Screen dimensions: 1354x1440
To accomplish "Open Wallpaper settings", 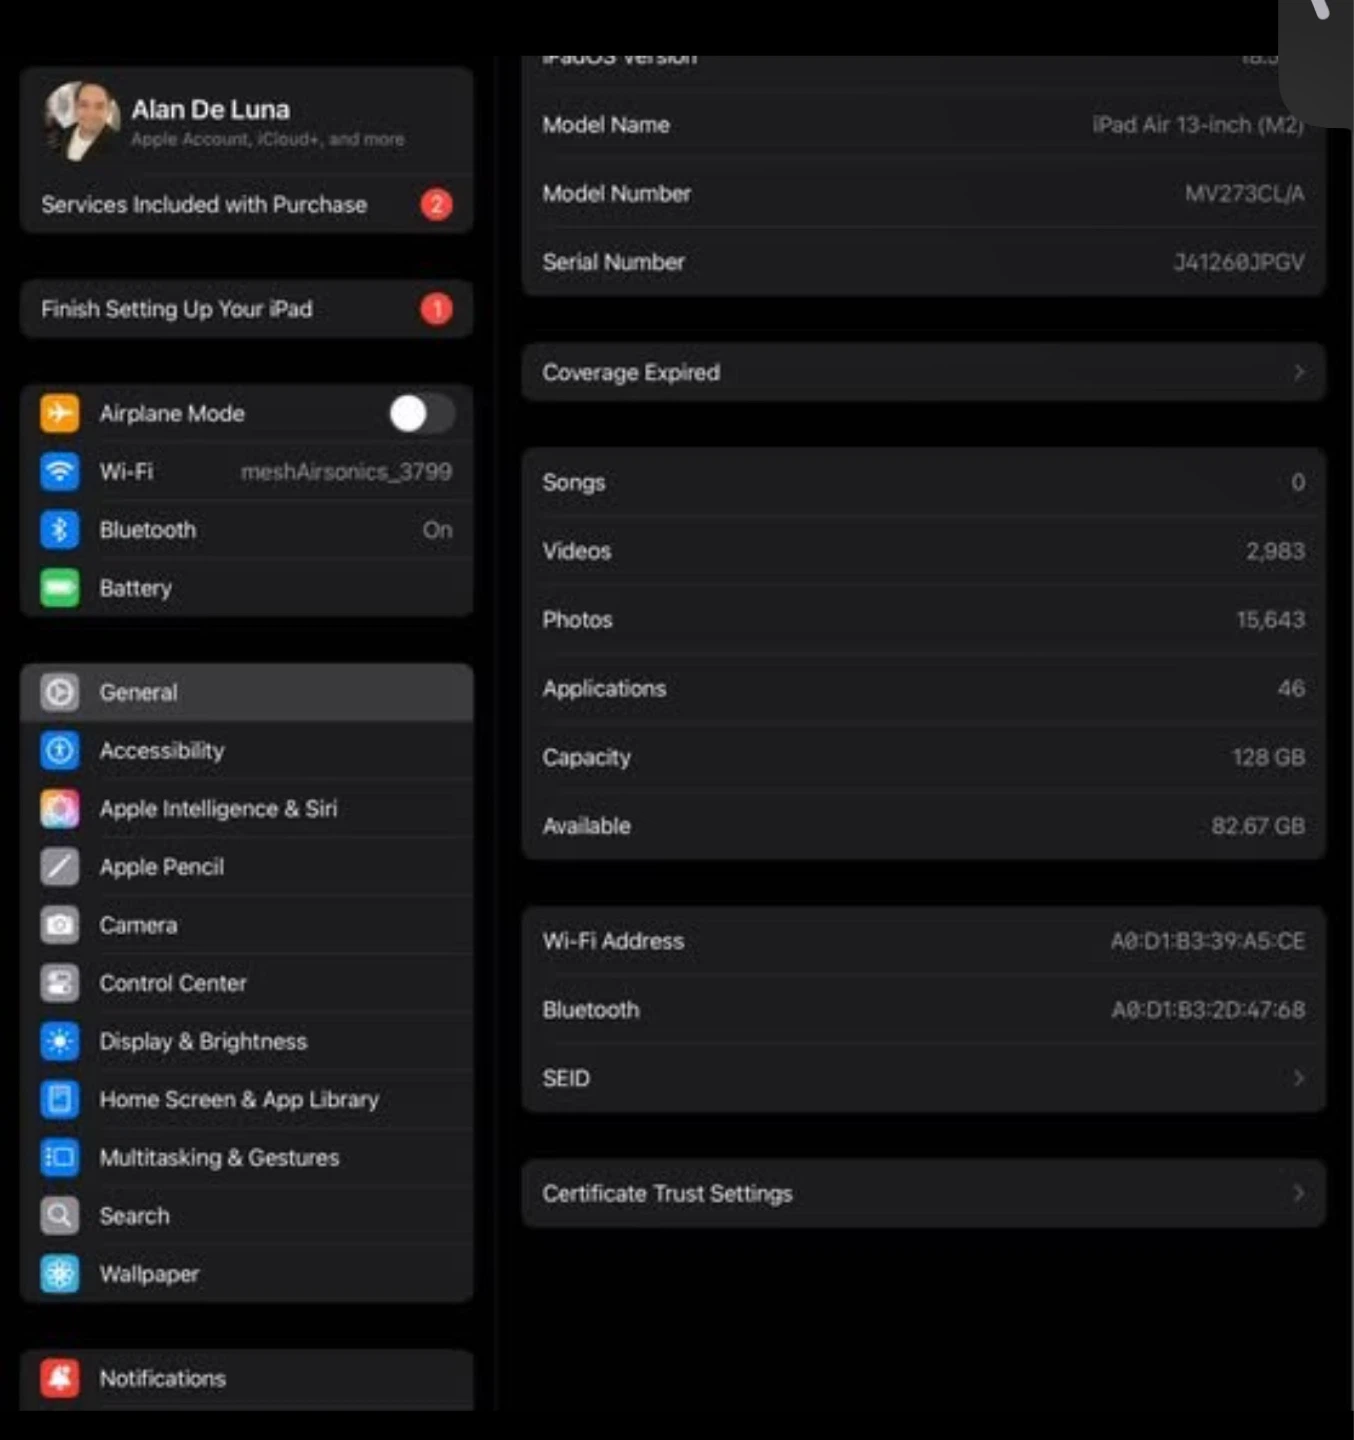I will point(246,1274).
